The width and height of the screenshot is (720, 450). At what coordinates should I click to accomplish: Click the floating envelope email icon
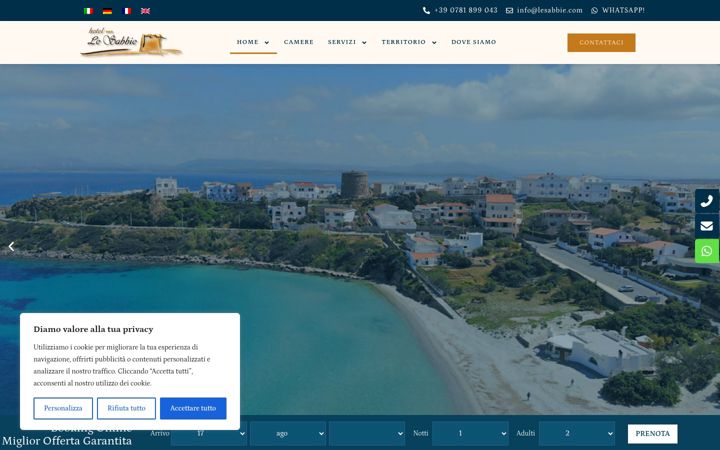707,226
